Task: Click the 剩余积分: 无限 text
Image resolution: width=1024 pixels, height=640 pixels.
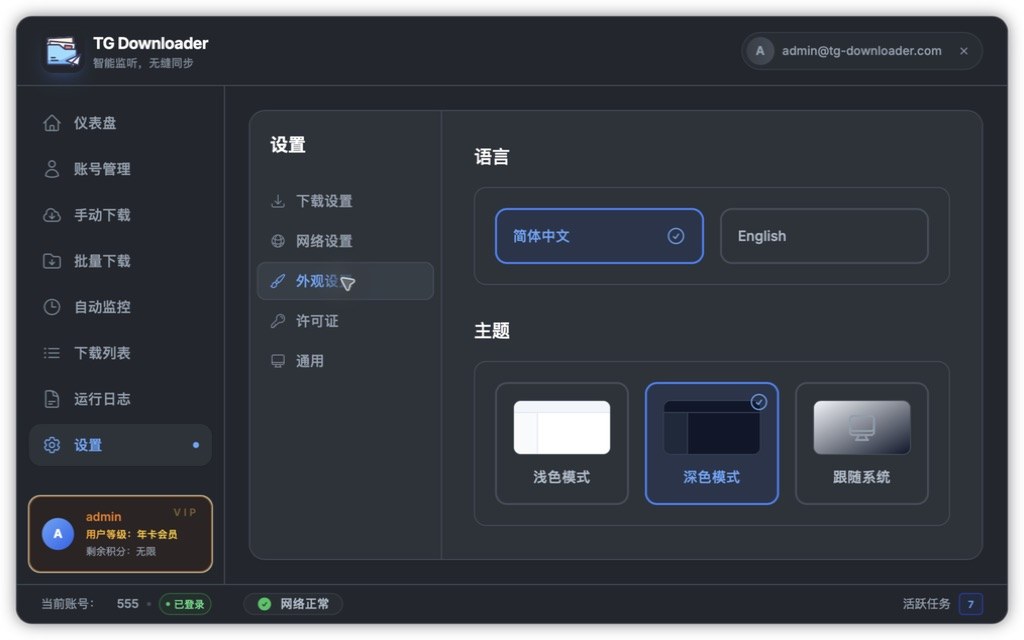Action: [121, 552]
